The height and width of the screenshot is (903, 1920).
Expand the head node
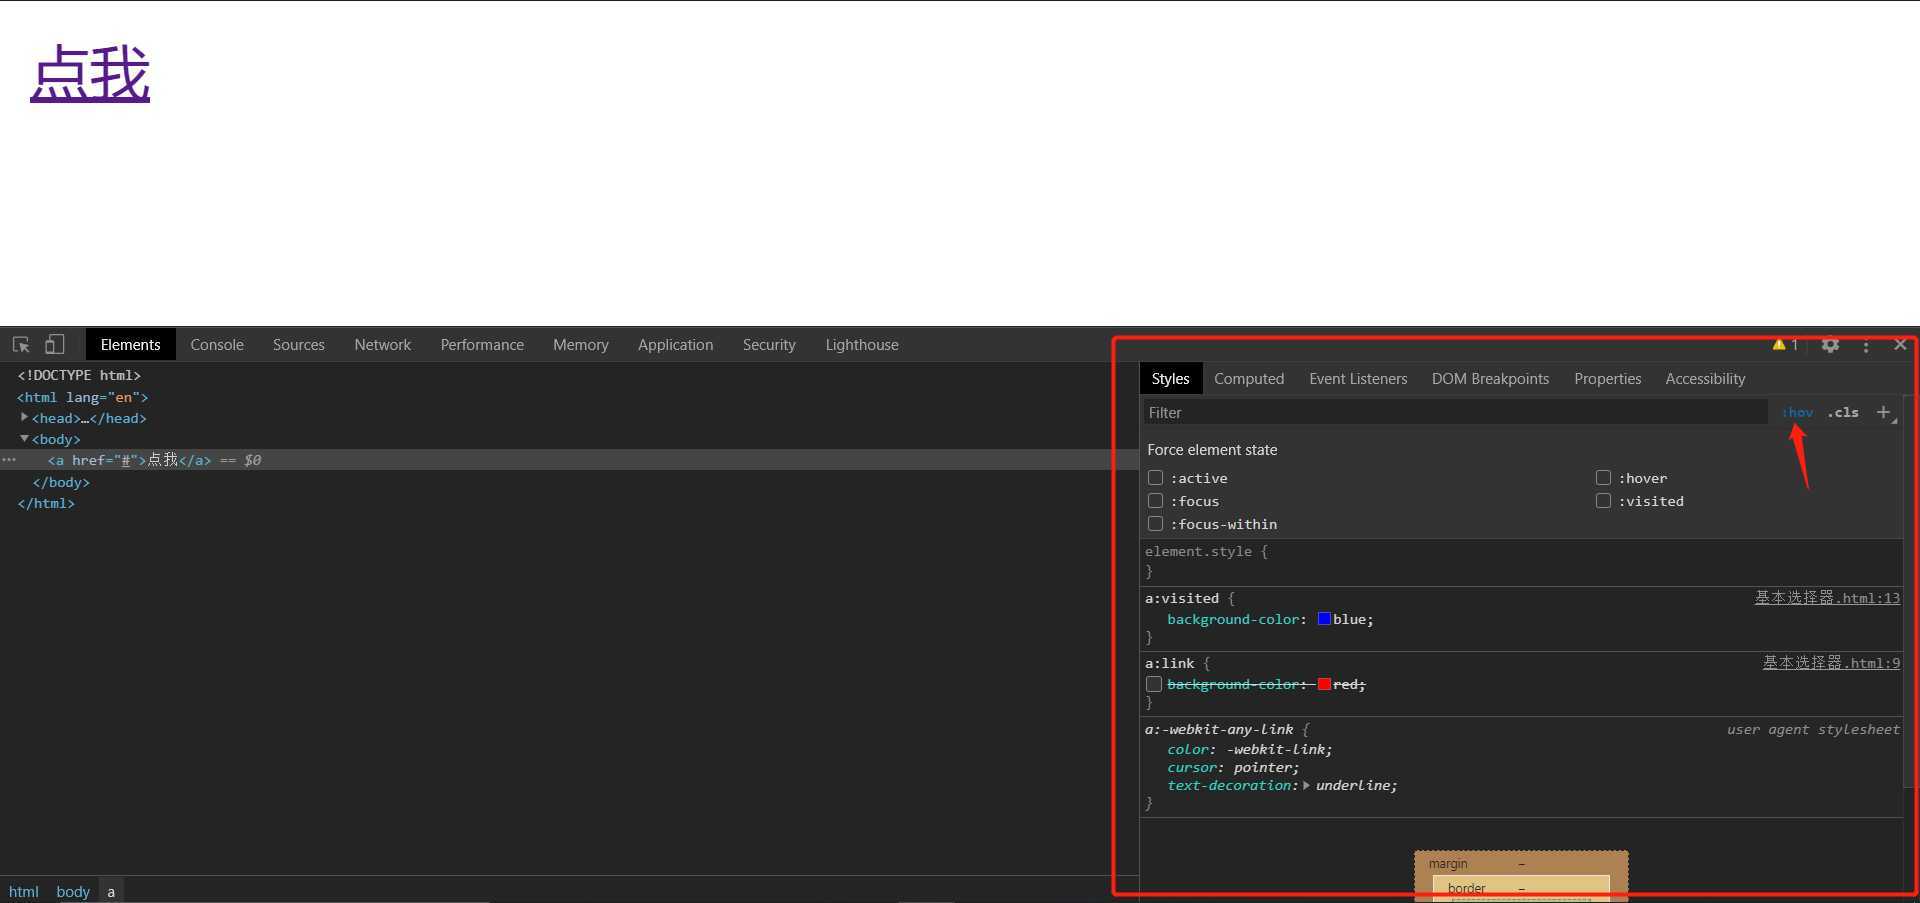point(24,417)
